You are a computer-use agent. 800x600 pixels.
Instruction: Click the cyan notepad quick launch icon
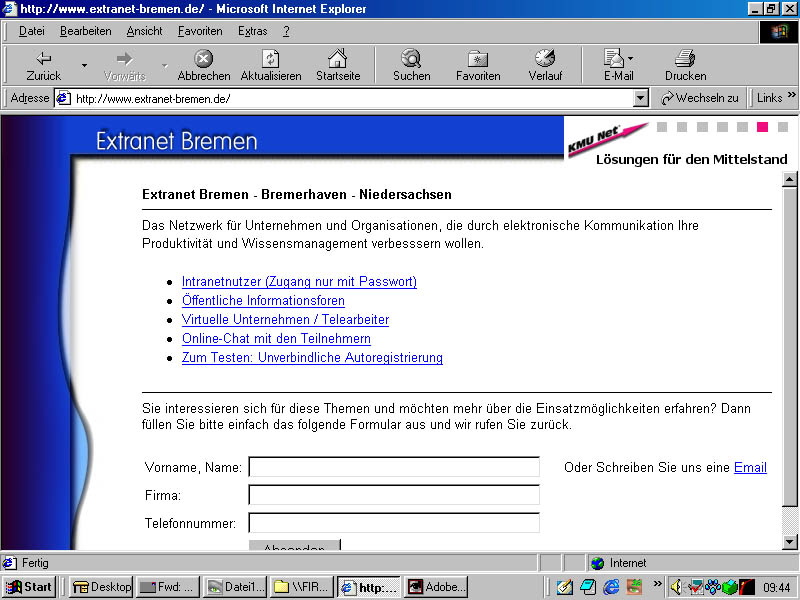pos(588,587)
